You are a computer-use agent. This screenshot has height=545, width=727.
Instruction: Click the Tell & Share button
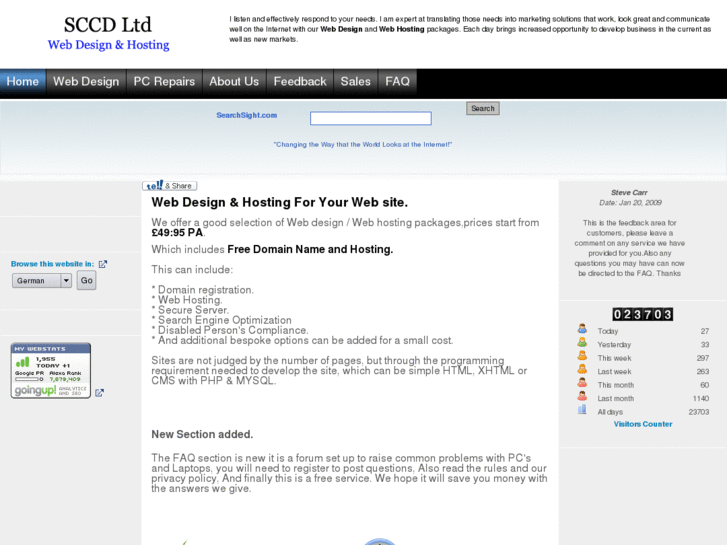click(x=169, y=186)
